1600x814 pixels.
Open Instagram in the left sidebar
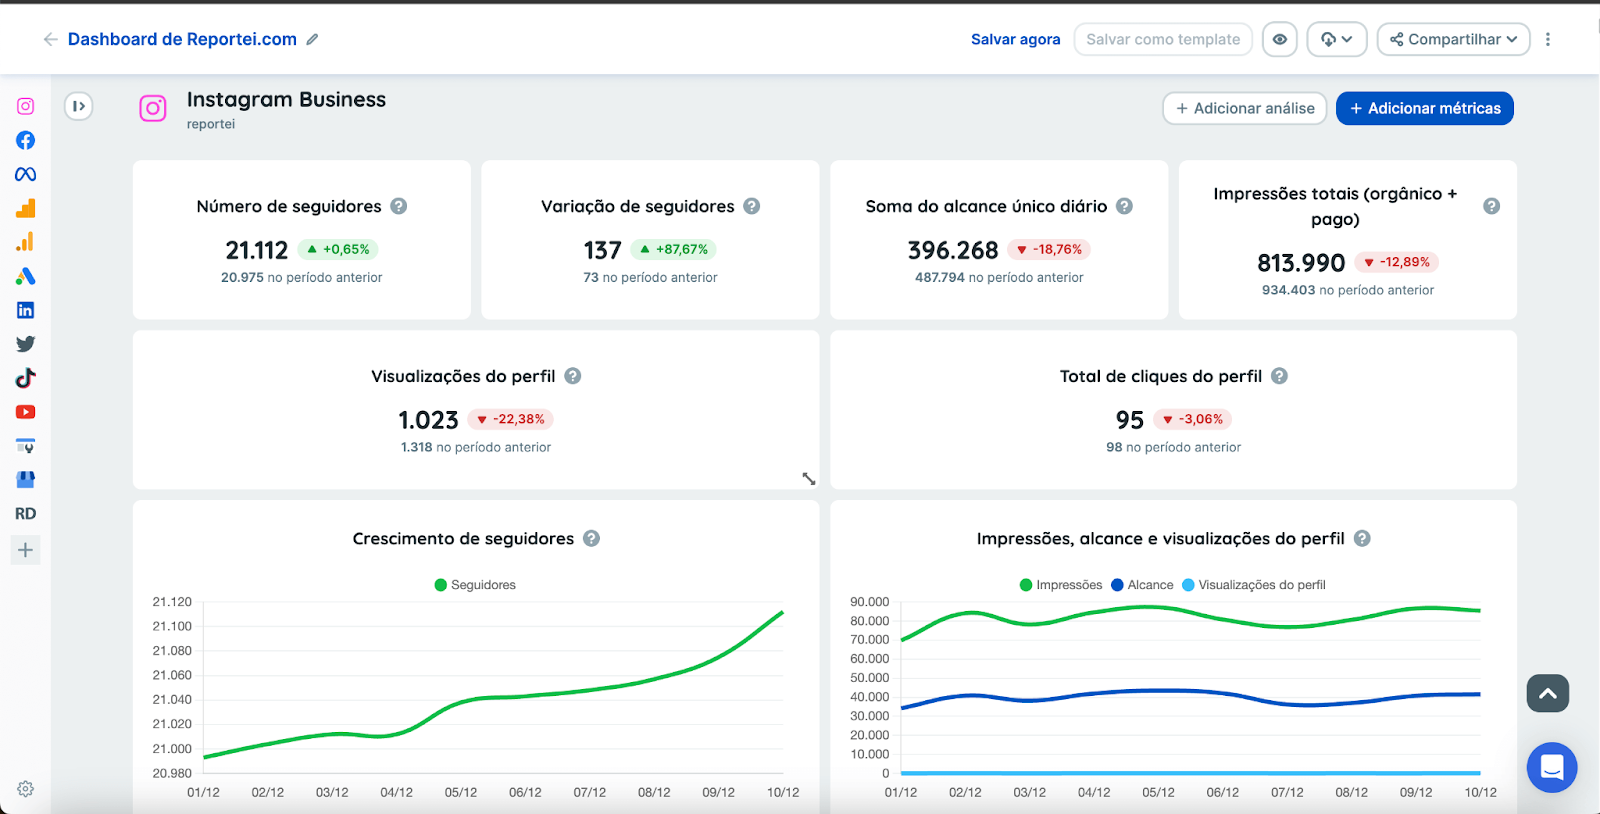[26, 106]
